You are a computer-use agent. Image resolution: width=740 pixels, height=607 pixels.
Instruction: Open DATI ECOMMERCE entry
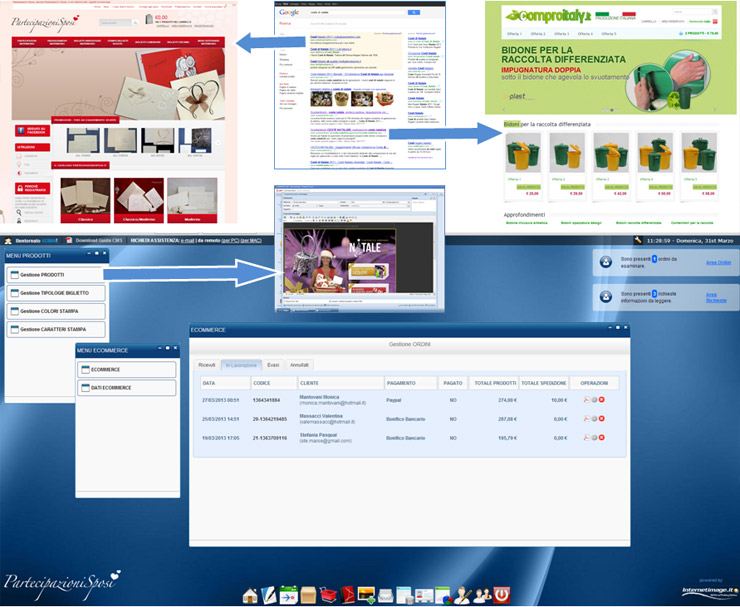[126, 388]
